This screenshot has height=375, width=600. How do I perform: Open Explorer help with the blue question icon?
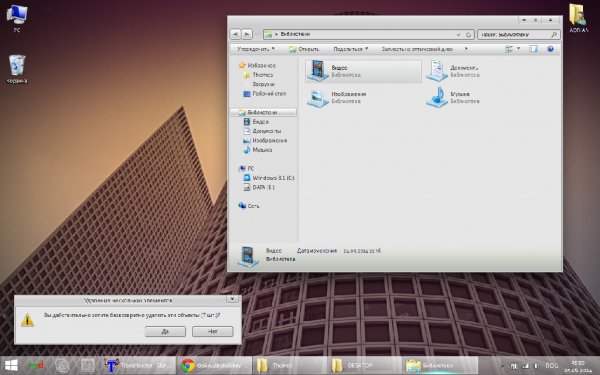[550, 49]
